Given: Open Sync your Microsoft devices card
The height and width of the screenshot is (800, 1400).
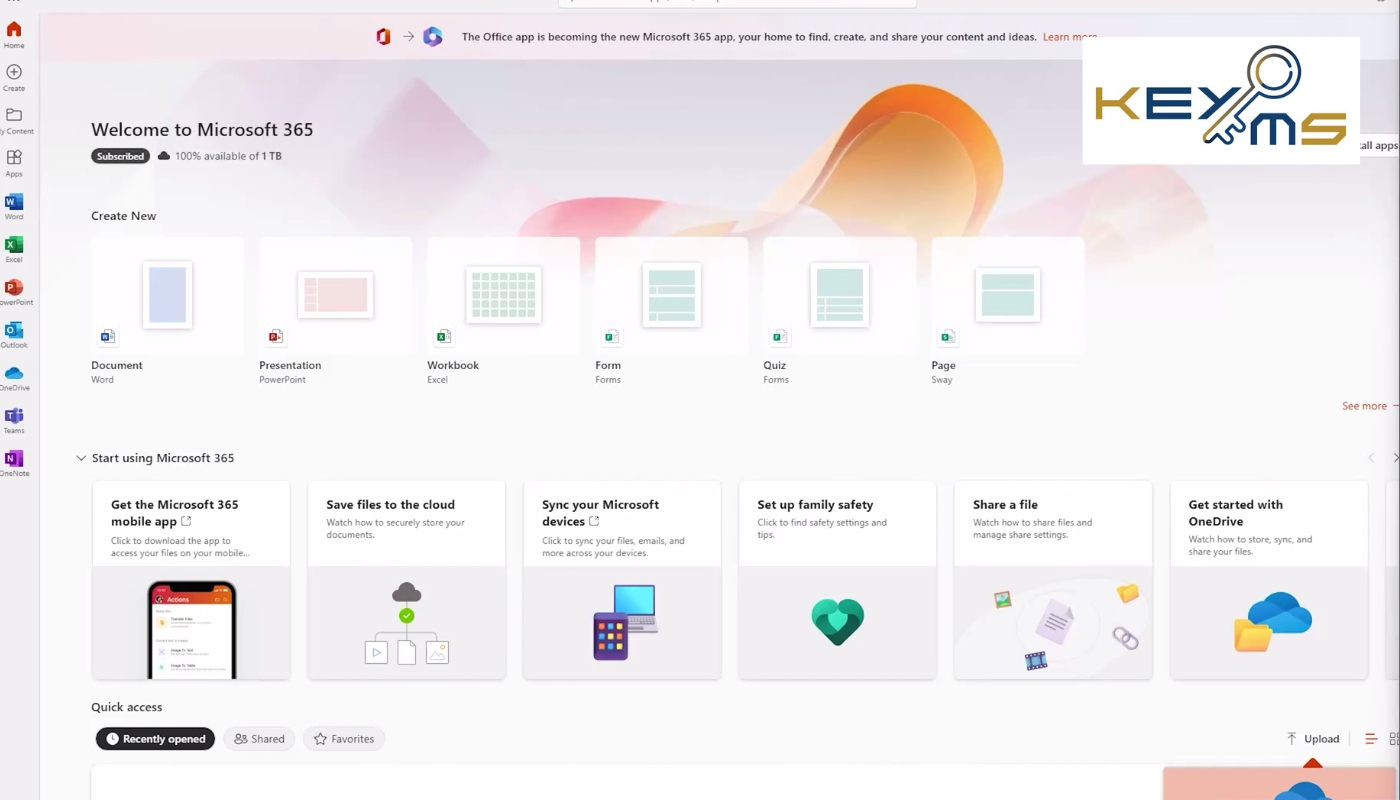Looking at the screenshot, I should pos(622,580).
